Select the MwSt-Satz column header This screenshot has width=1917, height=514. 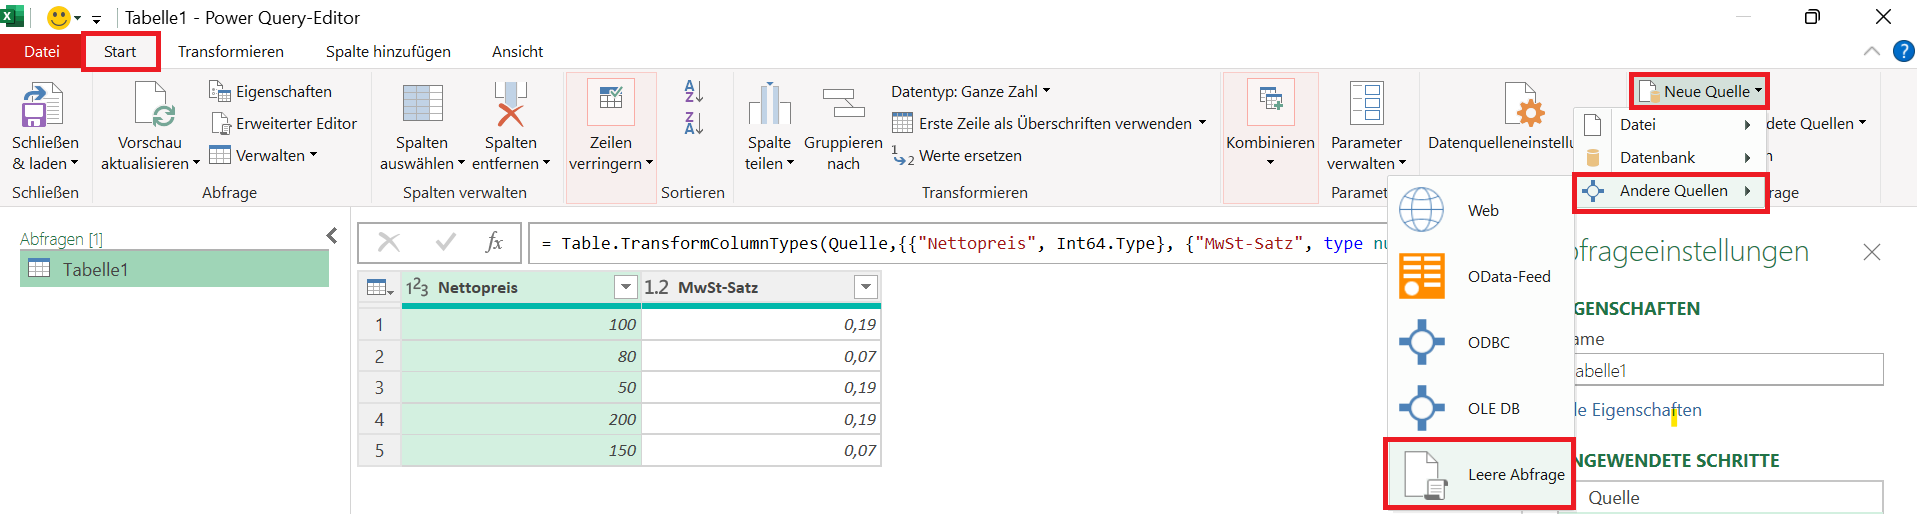point(761,288)
